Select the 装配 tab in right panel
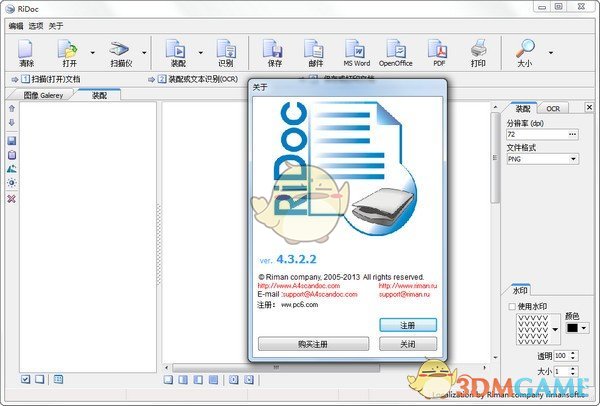The image size is (600, 406). (523, 109)
